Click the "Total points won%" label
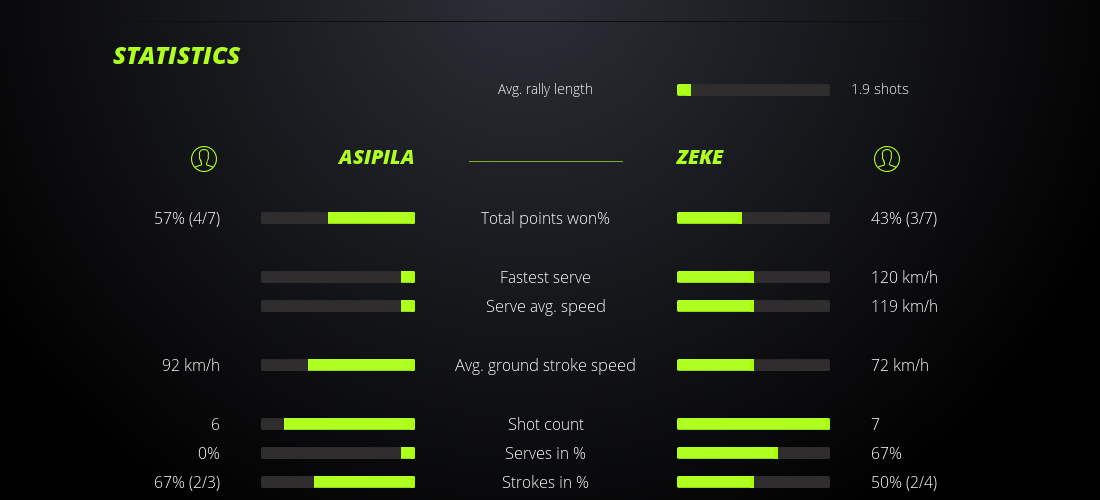1100x500 pixels. coord(545,218)
